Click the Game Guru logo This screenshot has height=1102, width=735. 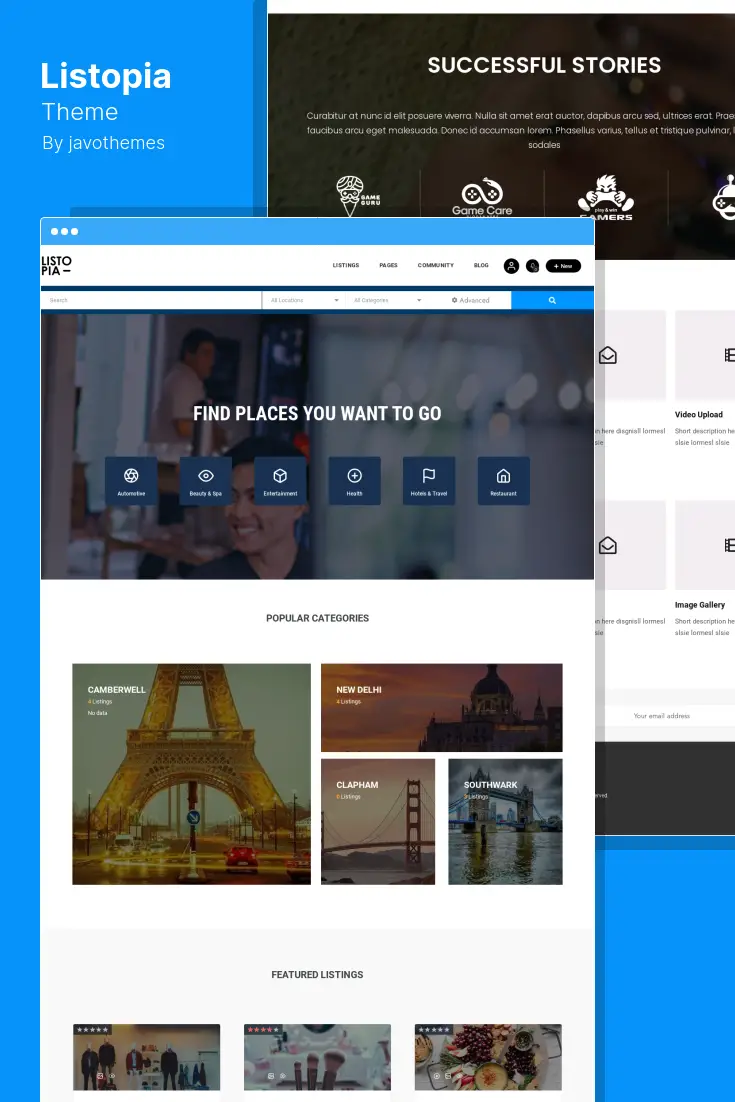pyautogui.click(x=358, y=196)
